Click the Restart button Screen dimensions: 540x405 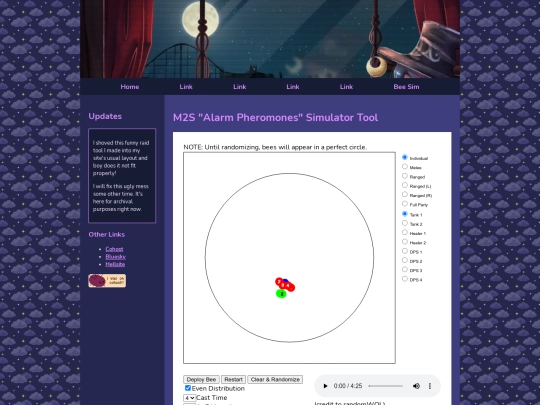tap(233, 380)
